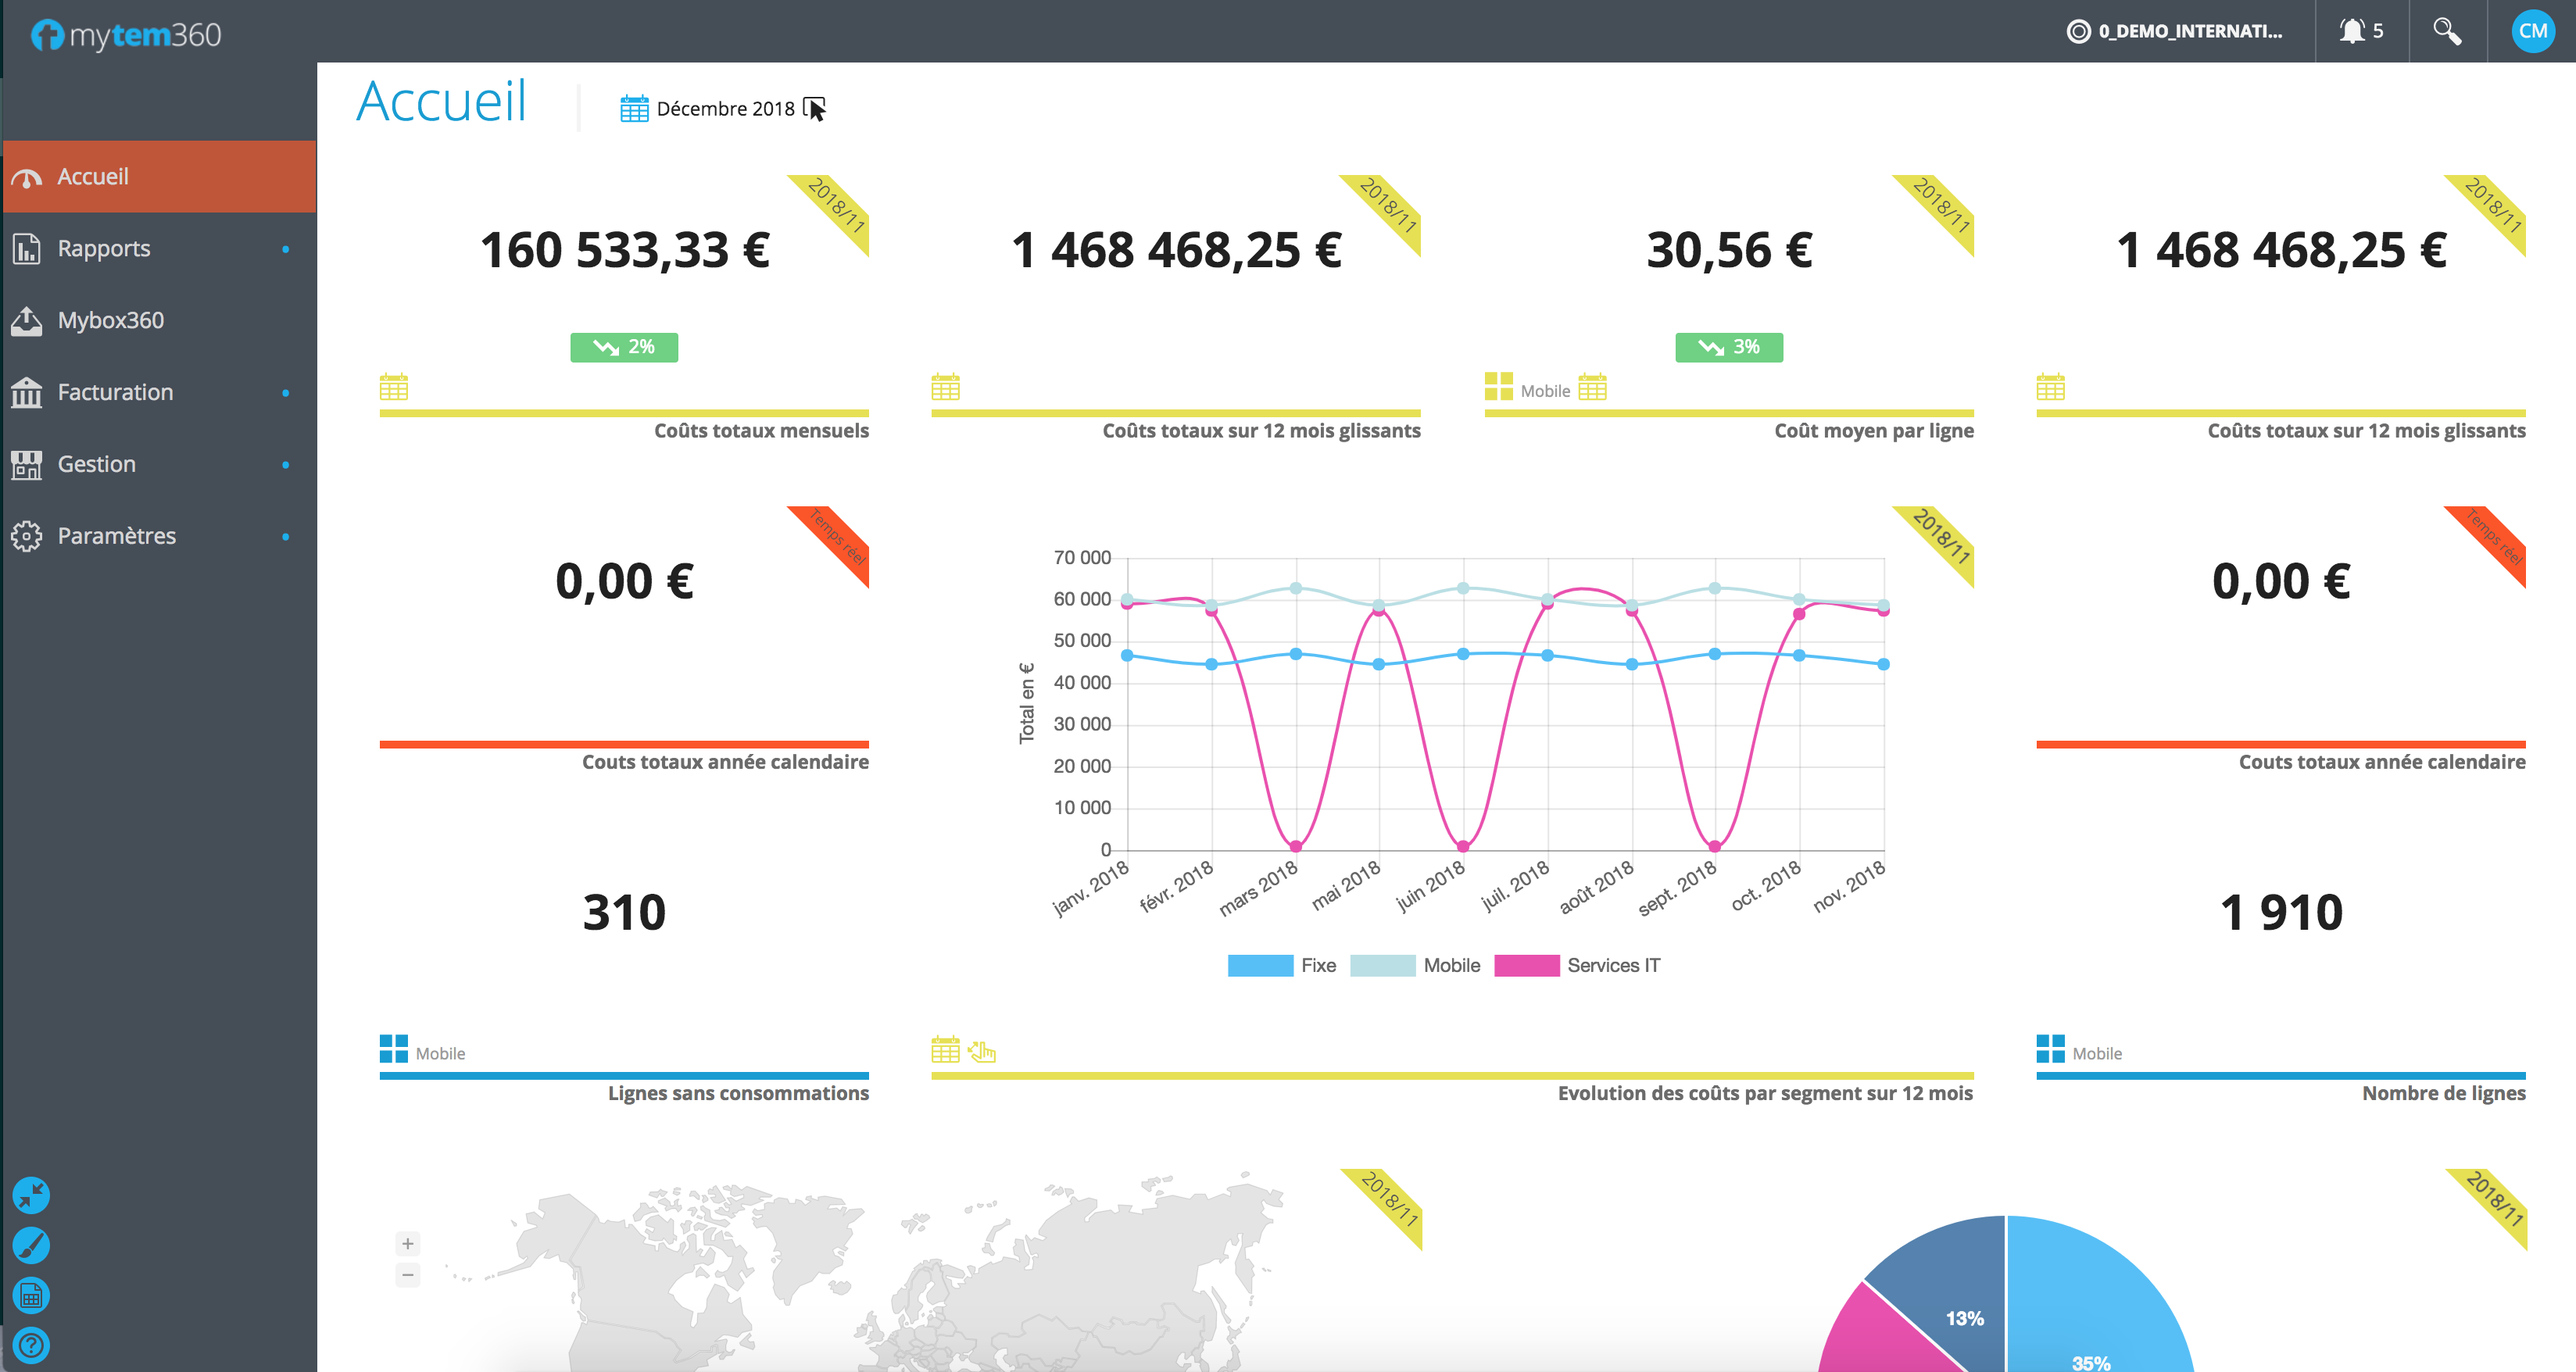
Task: Click the calendar icon on rightmost 12 mois glissants widget
Action: click(2050, 387)
